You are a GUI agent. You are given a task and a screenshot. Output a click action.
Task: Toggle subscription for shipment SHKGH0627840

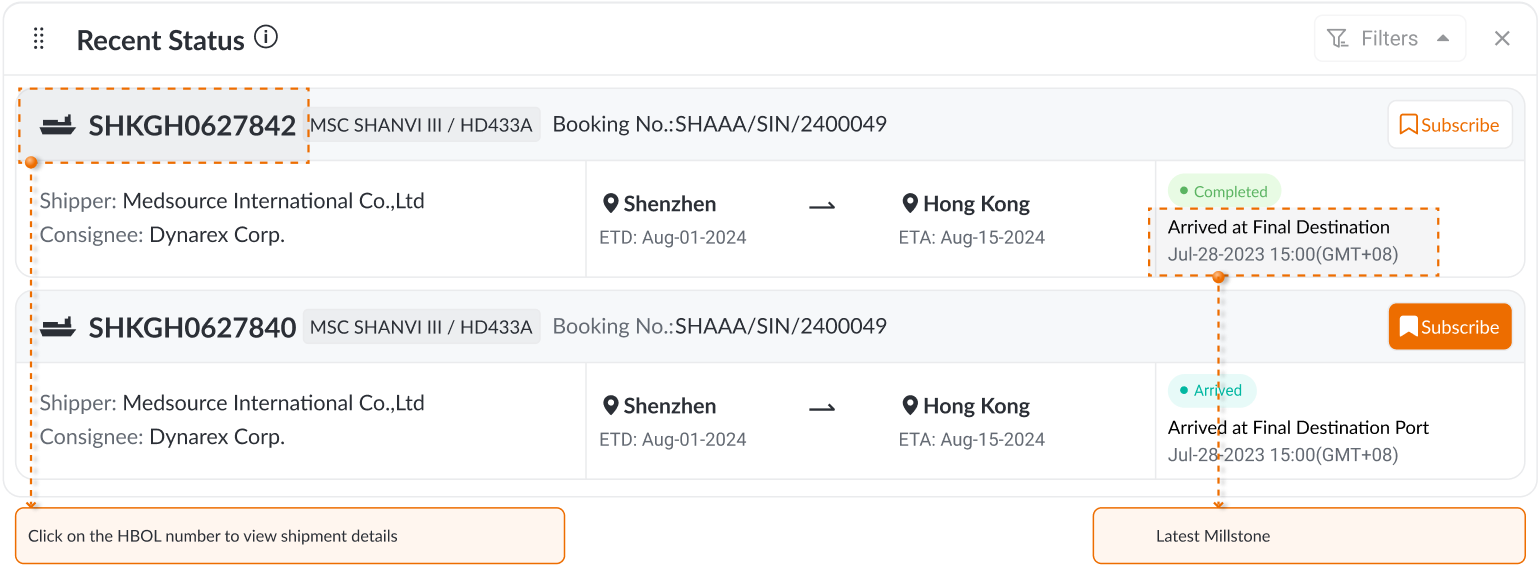(1449, 327)
